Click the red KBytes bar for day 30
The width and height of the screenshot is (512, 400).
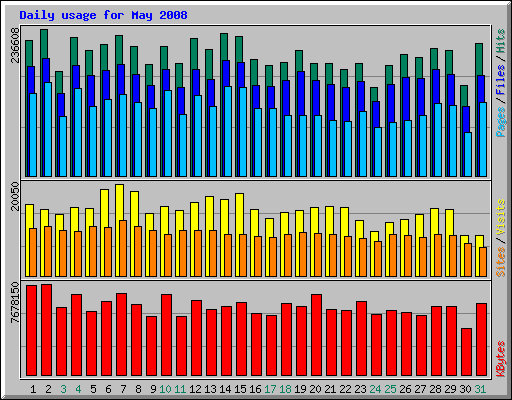[466, 352]
